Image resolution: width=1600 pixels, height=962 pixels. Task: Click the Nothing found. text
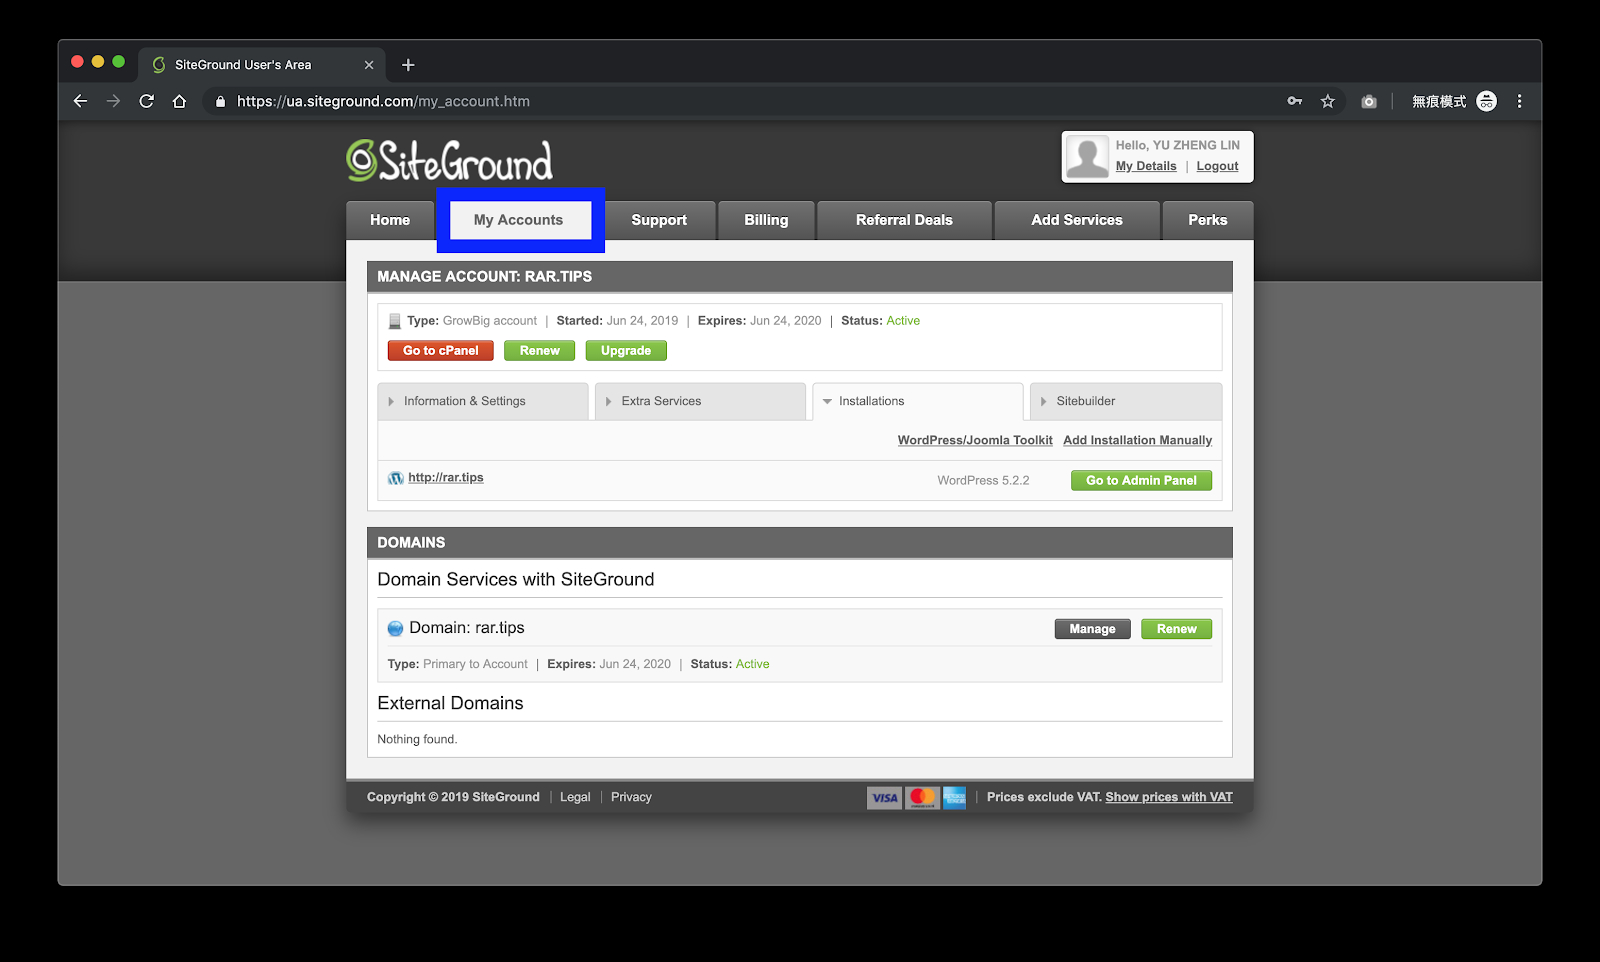[417, 740]
